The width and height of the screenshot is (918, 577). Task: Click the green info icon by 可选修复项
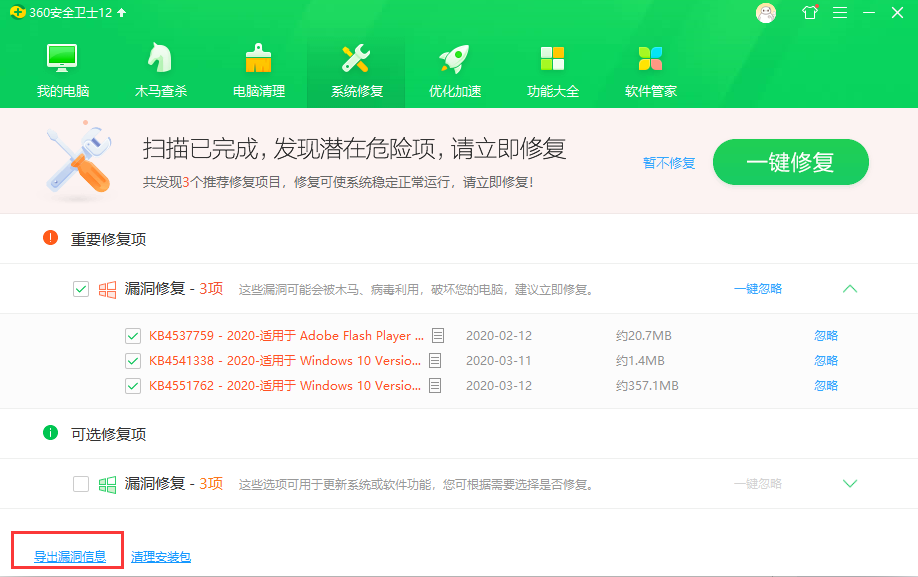50,432
